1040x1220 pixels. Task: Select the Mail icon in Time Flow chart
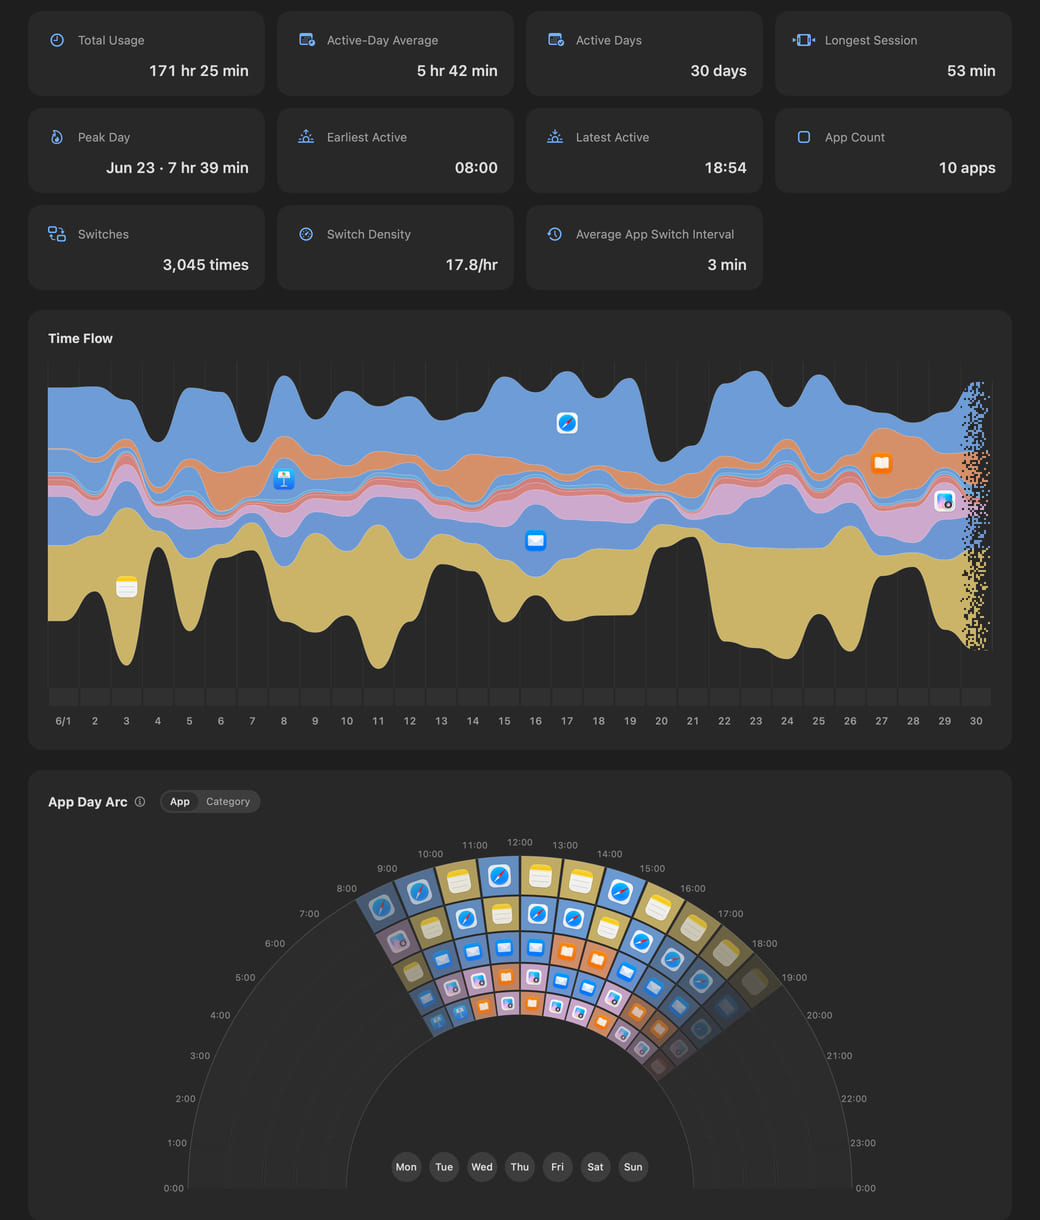(x=536, y=541)
